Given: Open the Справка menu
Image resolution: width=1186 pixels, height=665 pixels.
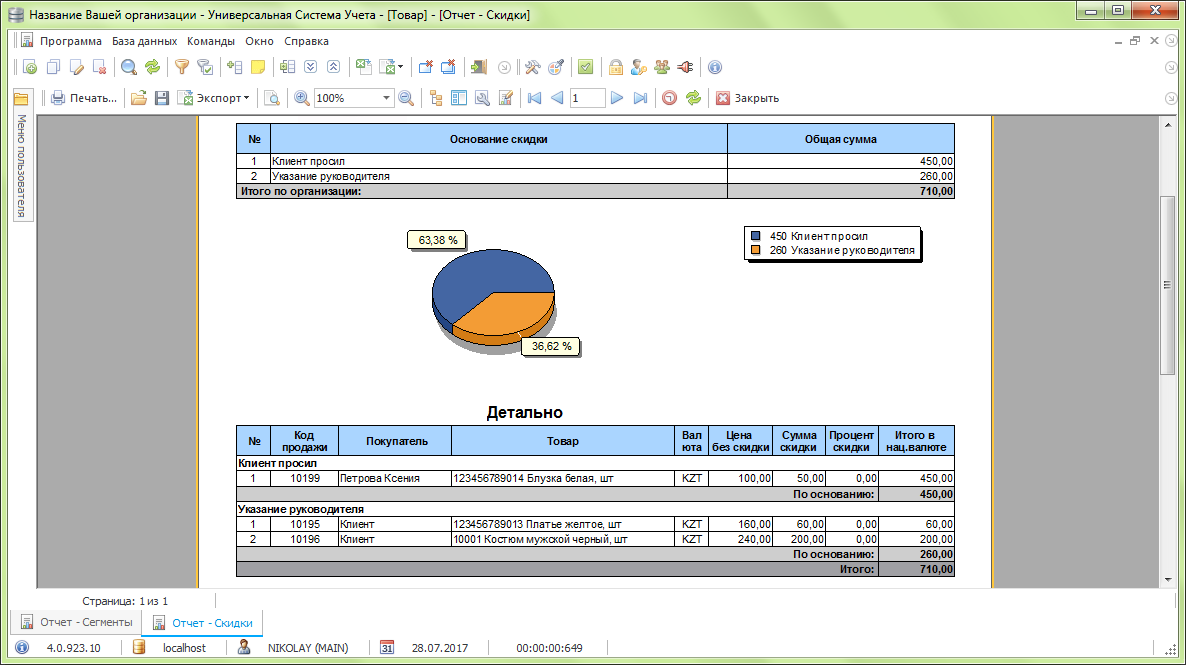Looking at the screenshot, I should point(306,42).
